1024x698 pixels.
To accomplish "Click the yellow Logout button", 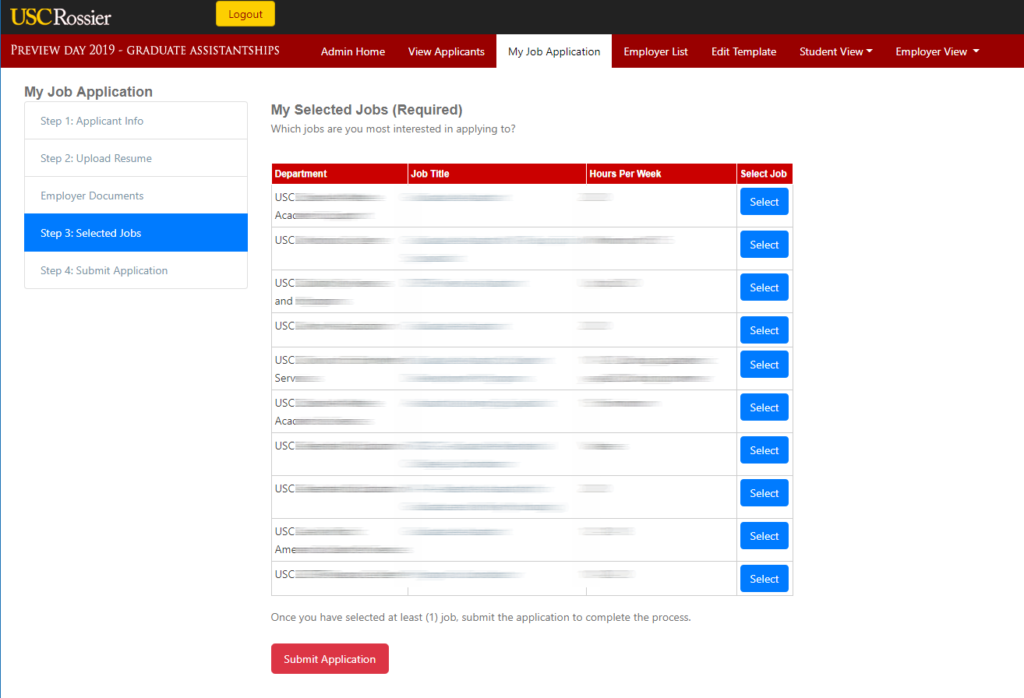I will (x=245, y=14).
